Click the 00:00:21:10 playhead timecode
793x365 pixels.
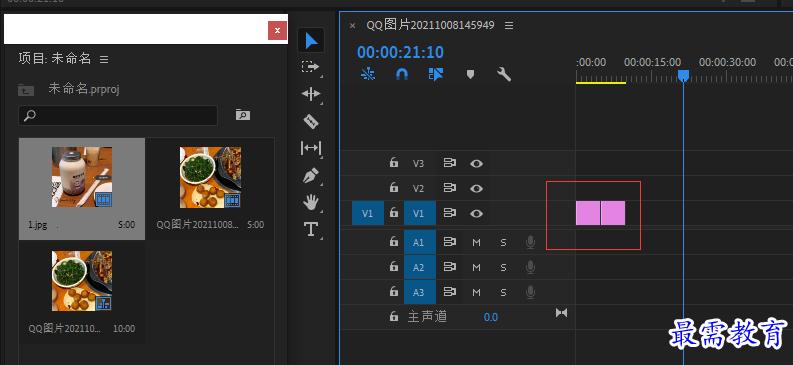click(400, 52)
